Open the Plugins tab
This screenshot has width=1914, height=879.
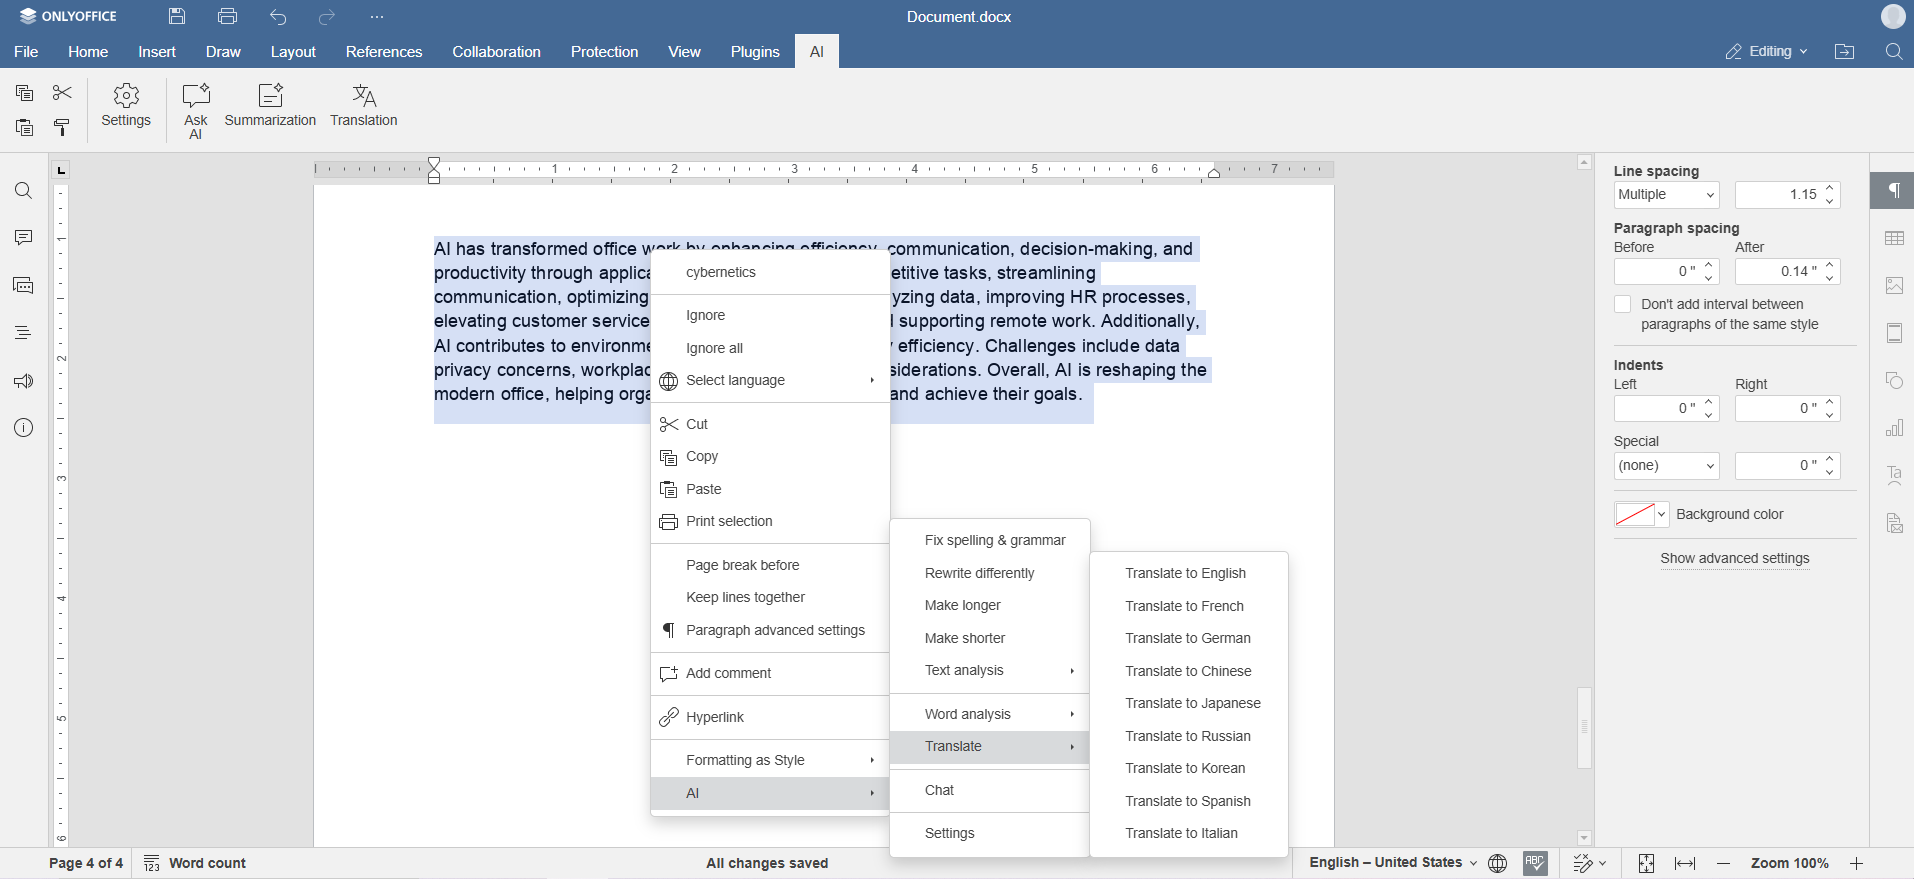click(755, 52)
